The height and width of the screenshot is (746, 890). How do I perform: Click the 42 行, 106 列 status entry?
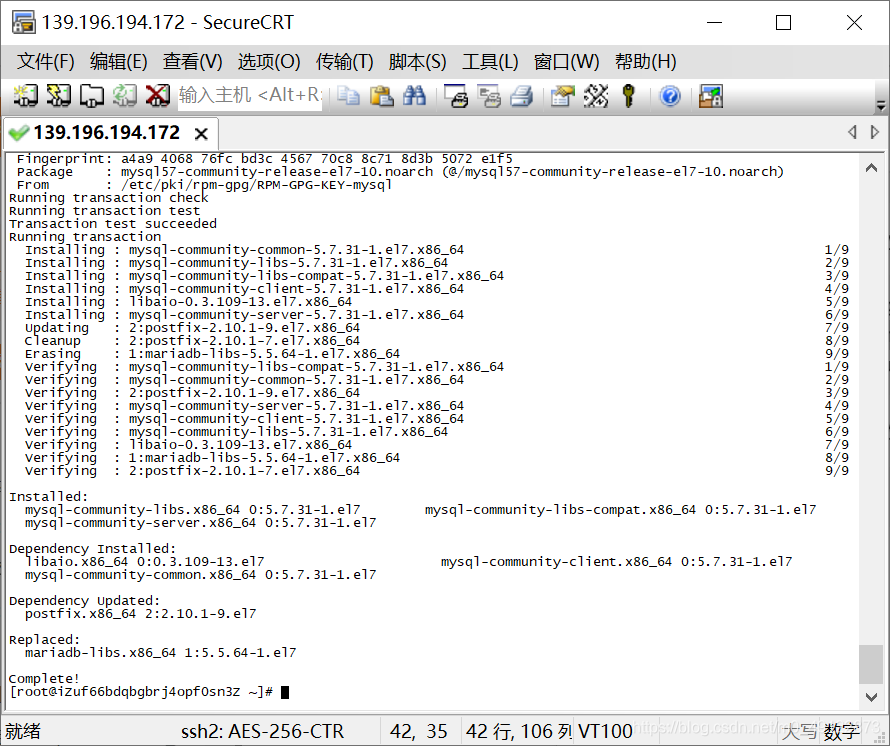pos(519,731)
